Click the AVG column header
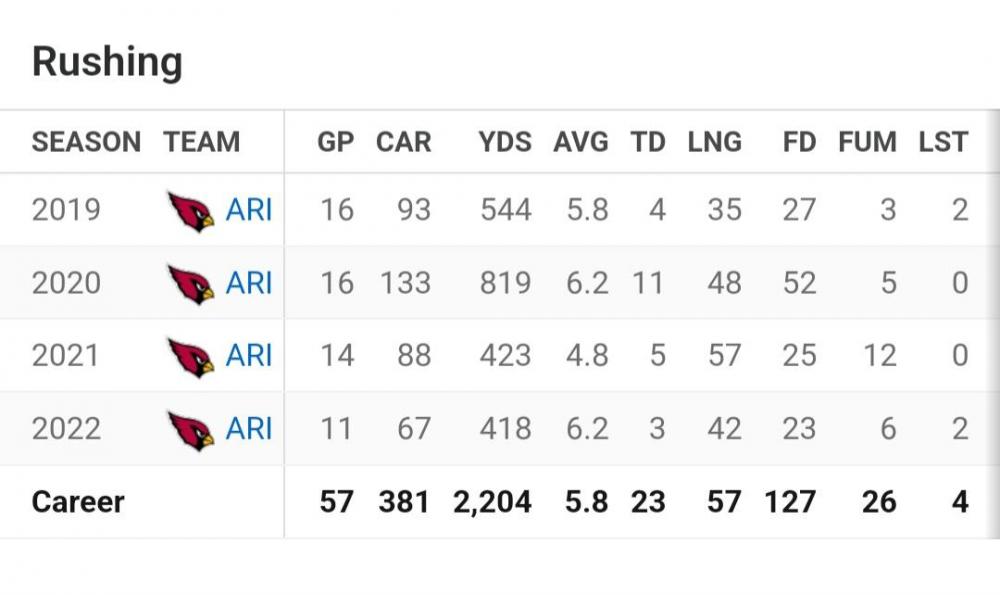Viewport: 1000px width, 595px height. (x=581, y=142)
